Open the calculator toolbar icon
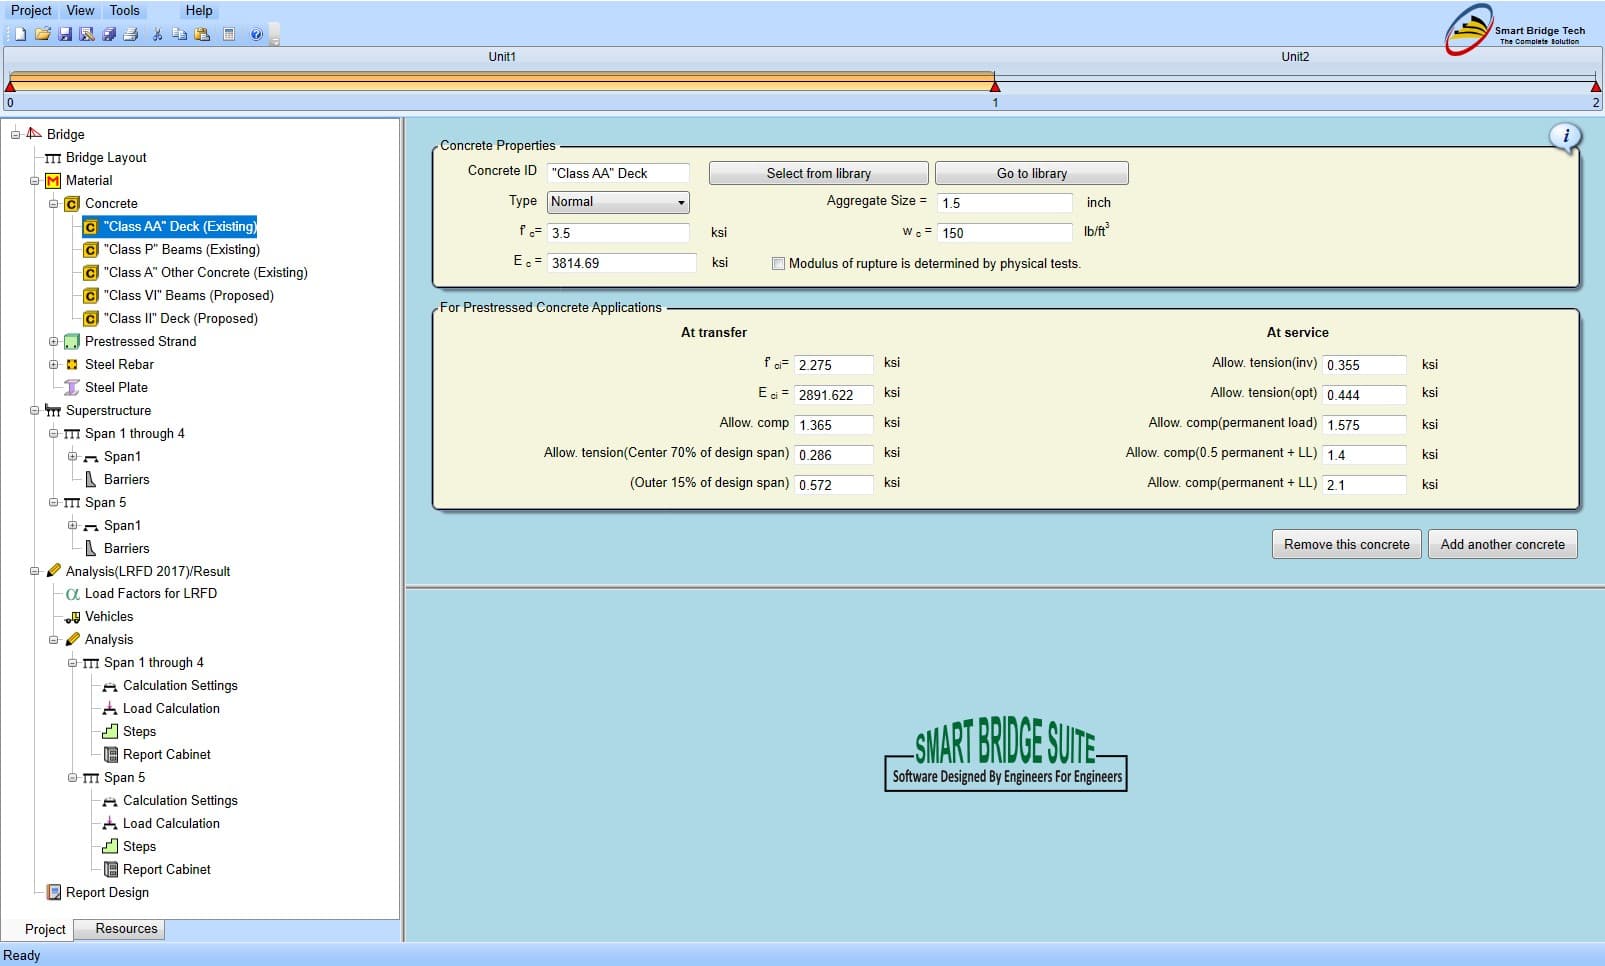 [229, 35]
